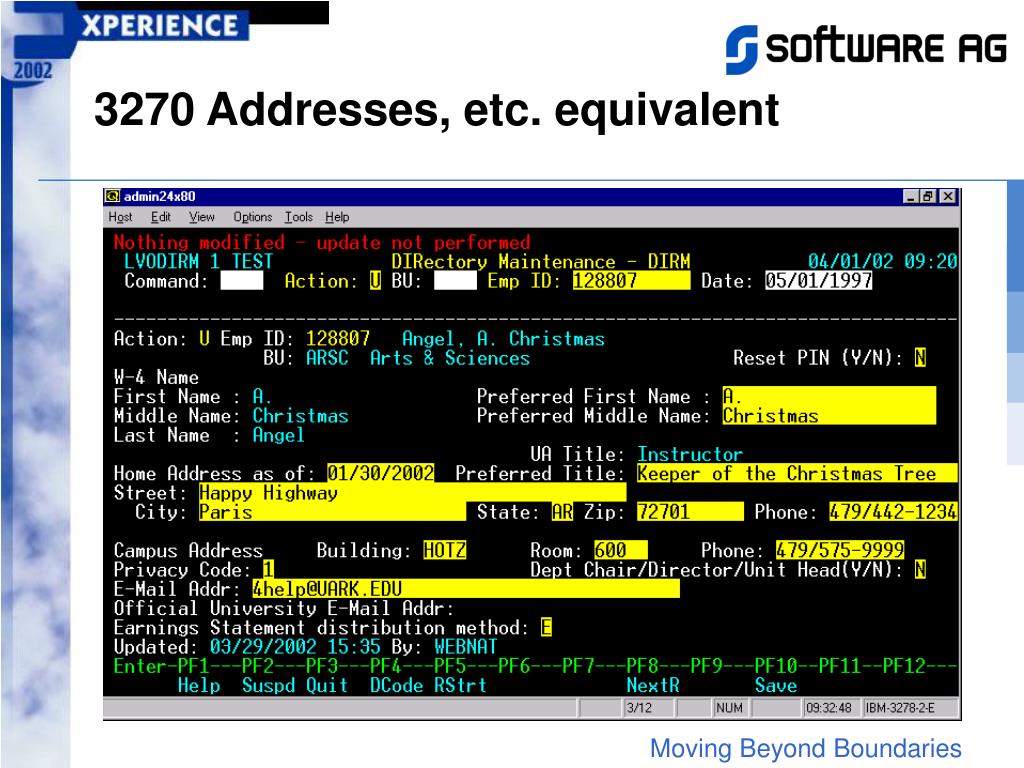Click the Action field containing U
Screen dimensions: 1024x768
tap(375, 281)
